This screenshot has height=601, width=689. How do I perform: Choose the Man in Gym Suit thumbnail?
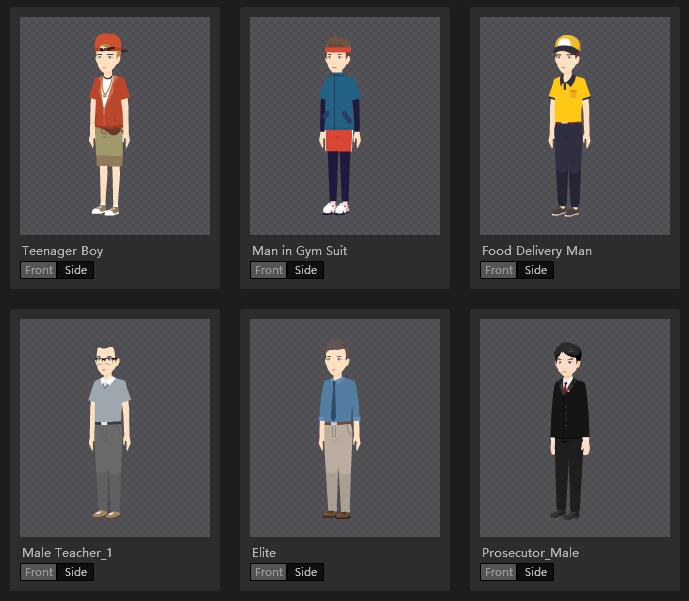click(x=345, y=126)
